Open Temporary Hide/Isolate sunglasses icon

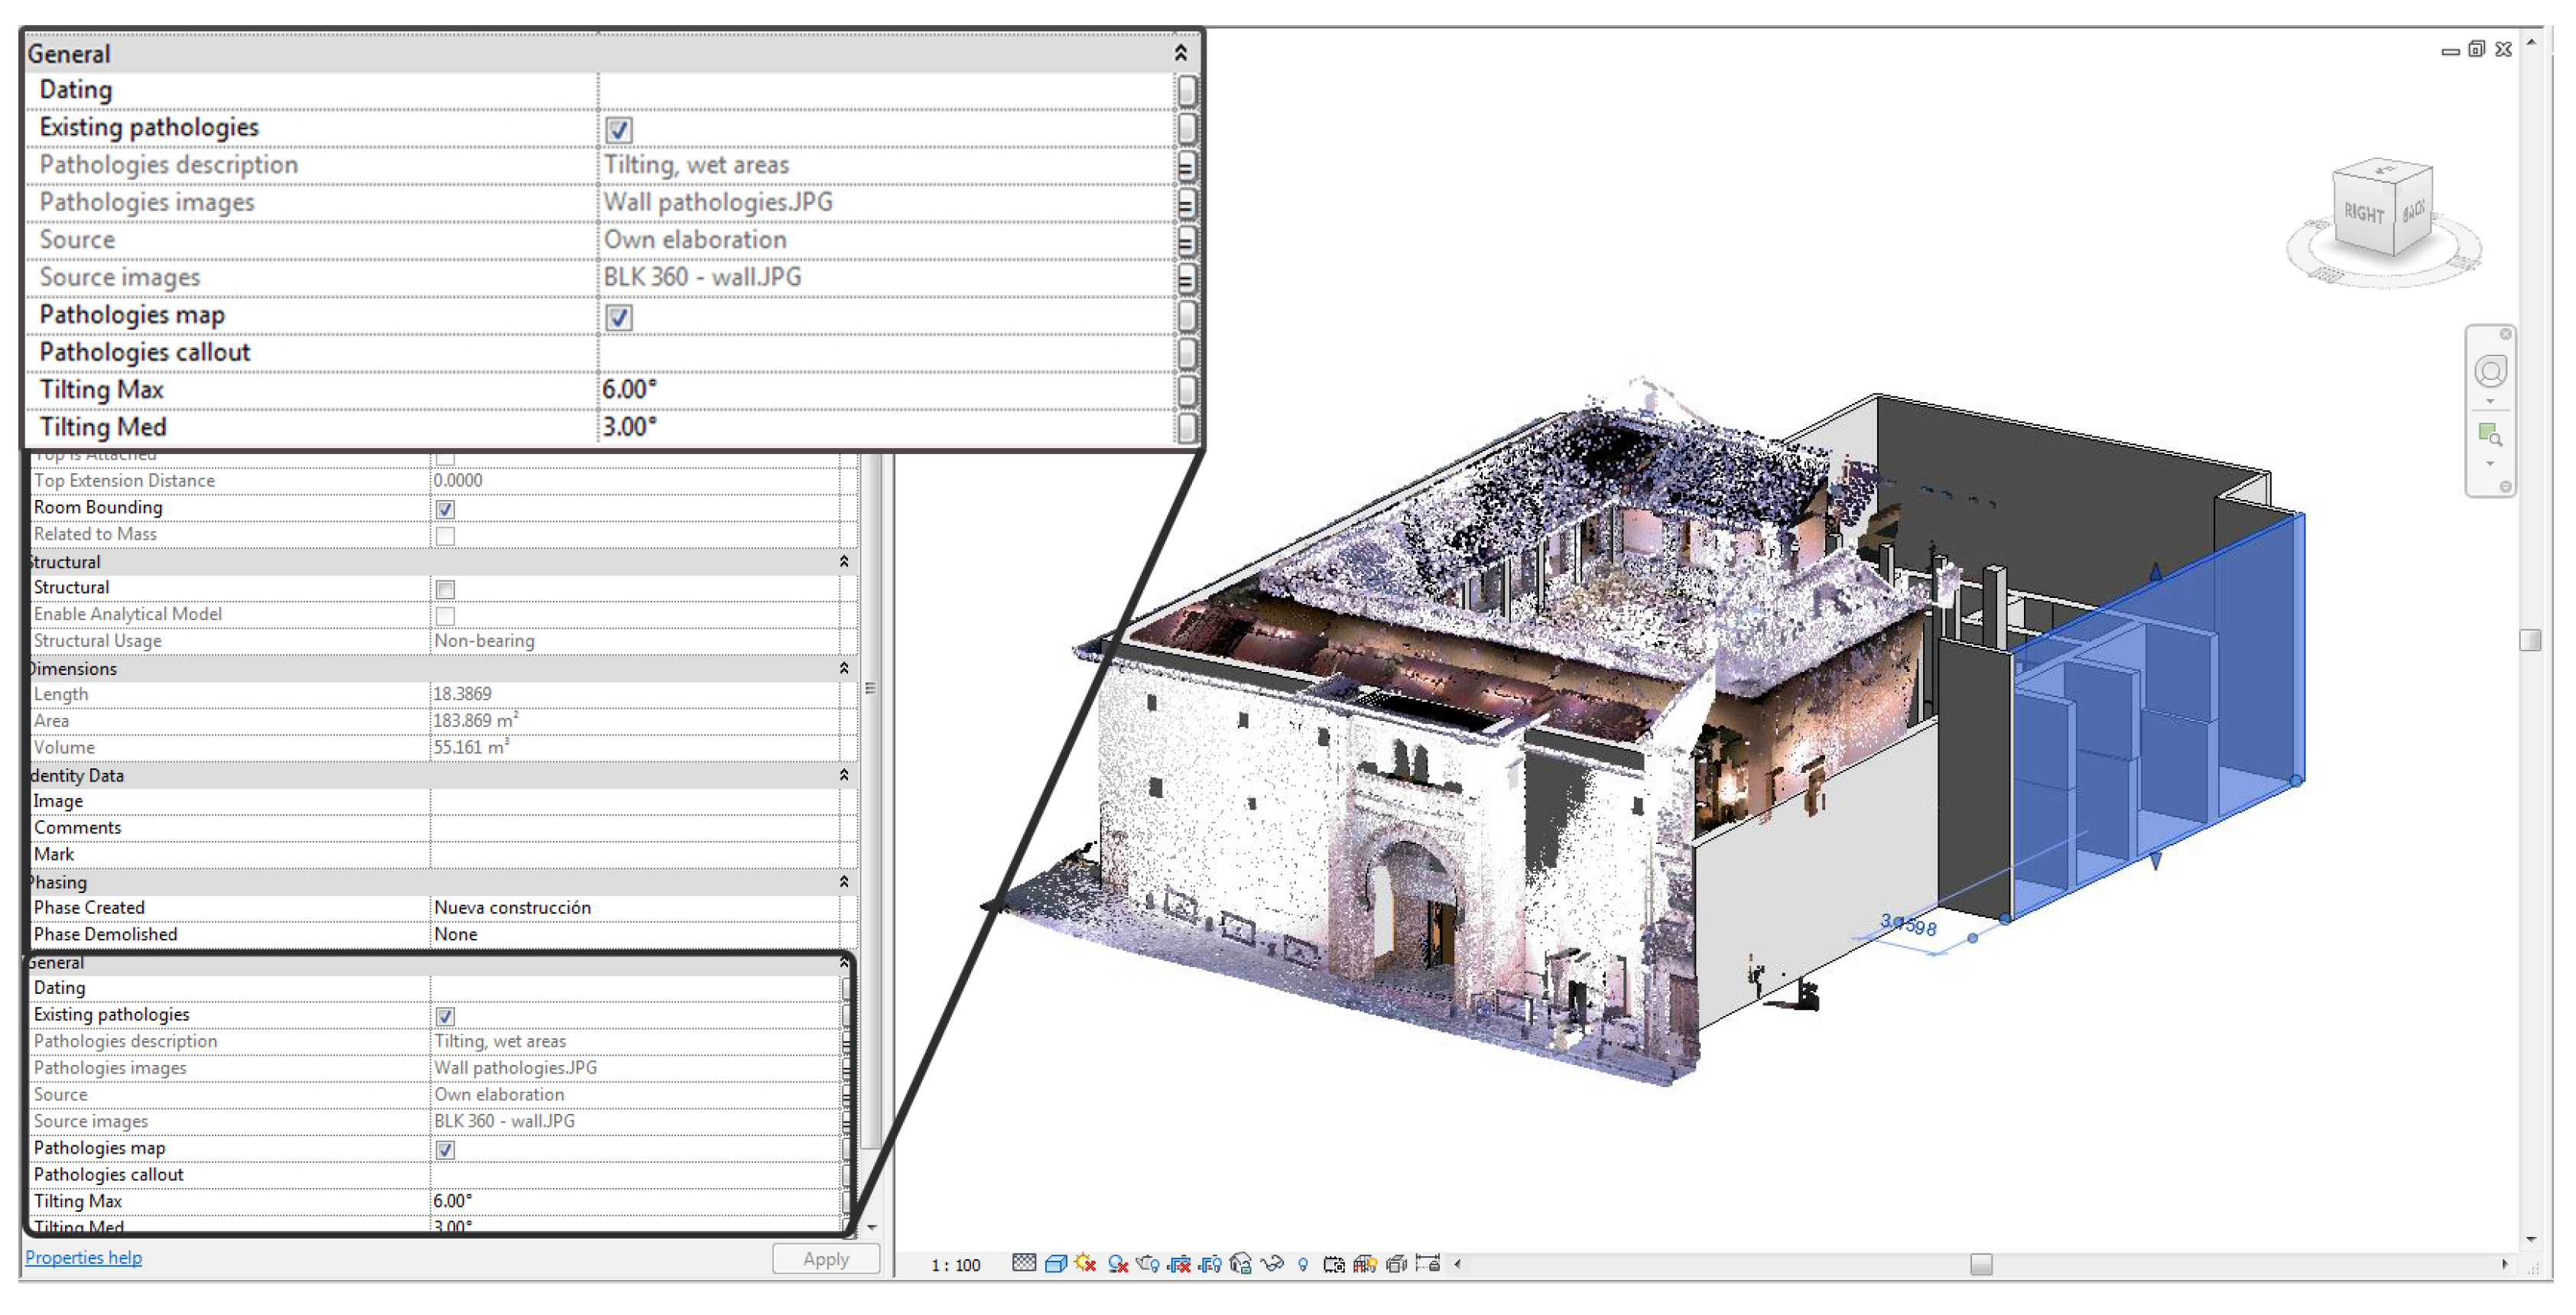1272,1264
